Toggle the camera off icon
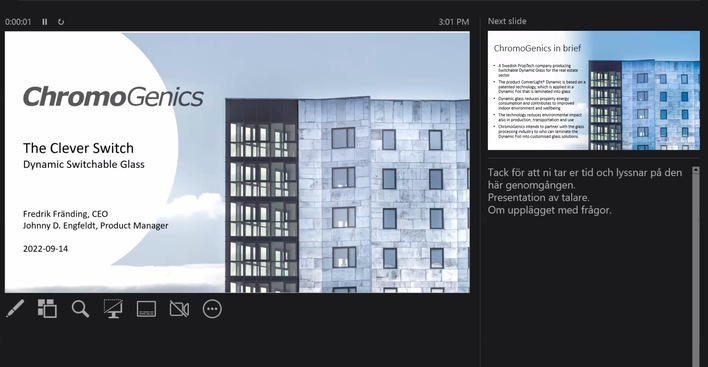The width and height of the screenshot is (708, 367). 179,309
